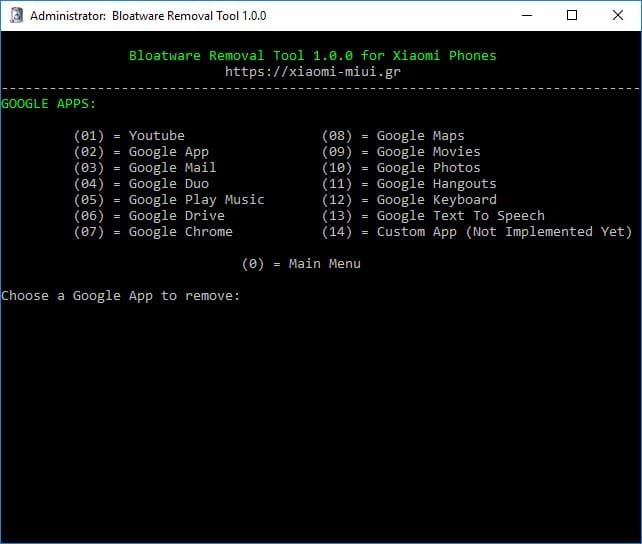Close the Bloatware Removal Tool window

tap(618, 16)
